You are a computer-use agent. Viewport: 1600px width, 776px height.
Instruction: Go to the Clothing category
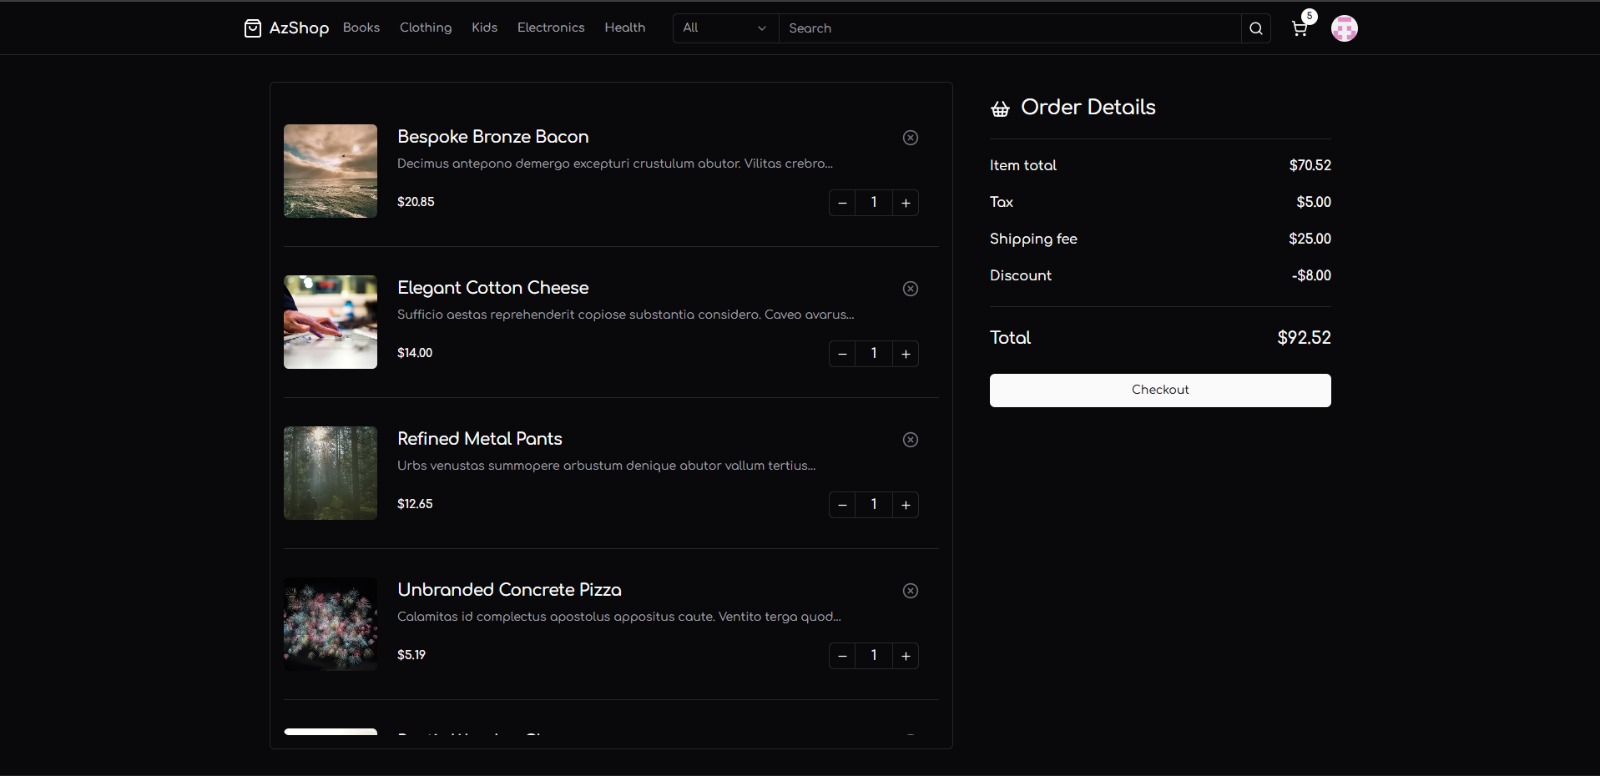pyautogui.click(x=426, y=28)
